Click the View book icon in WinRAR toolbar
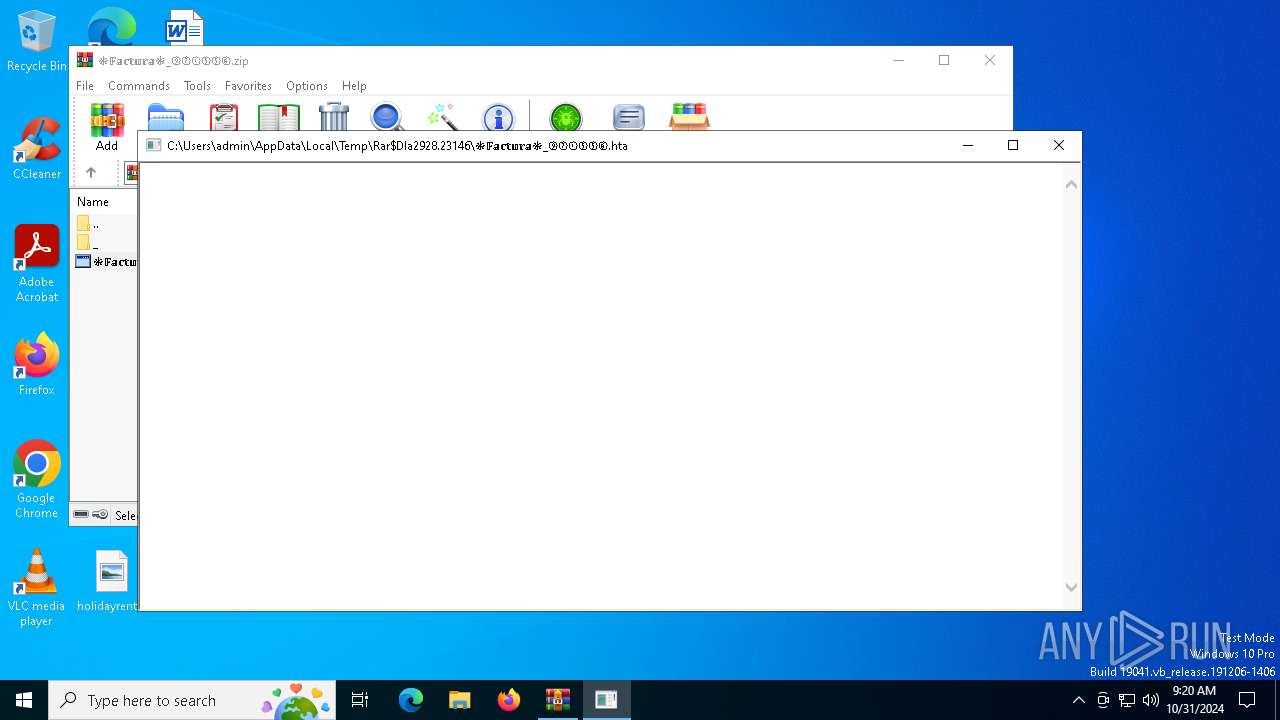This screenshot has width=1280, height=720. point(279,117)
